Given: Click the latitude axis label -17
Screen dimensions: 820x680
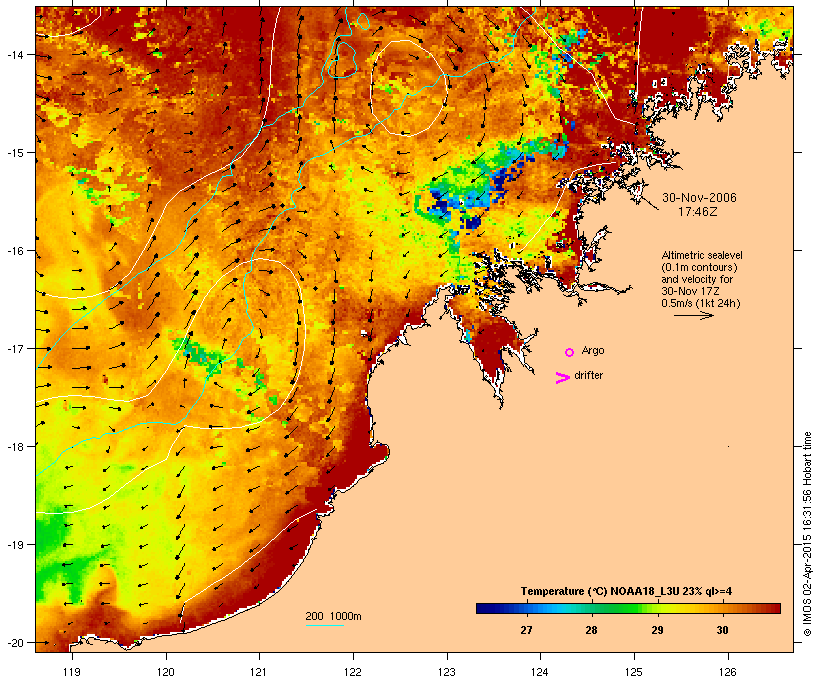Looking at the screenshot, I should 14,348.
